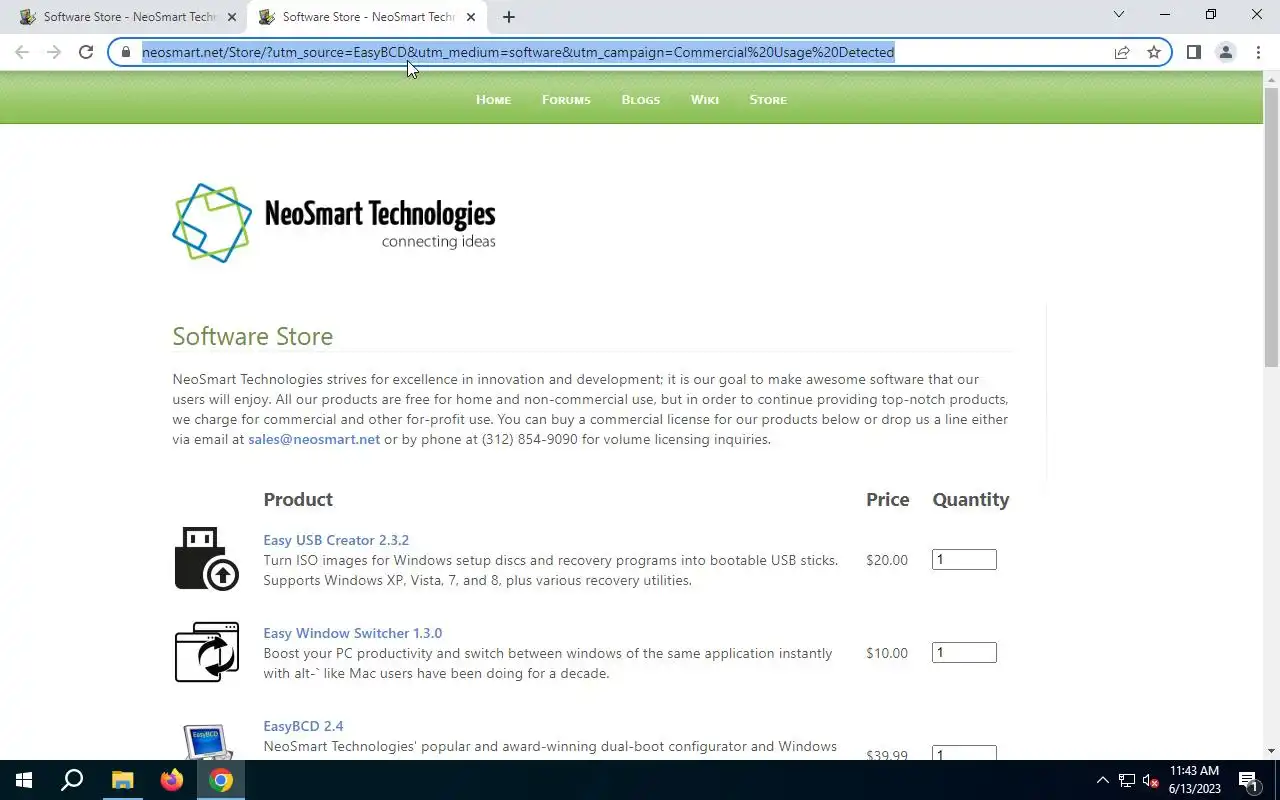
Task: Close the first Software Store tab
Action: 232,17
